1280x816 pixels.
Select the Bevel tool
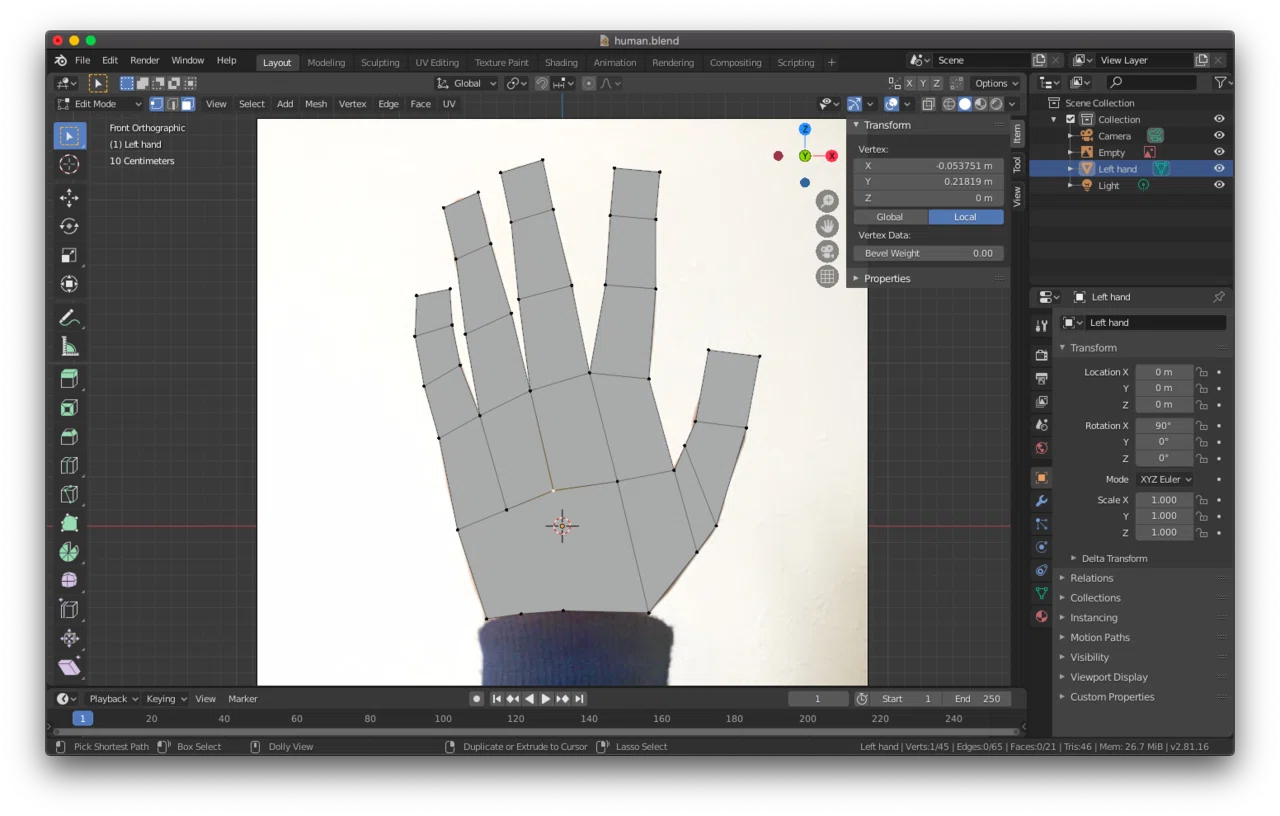pos(69,437)
